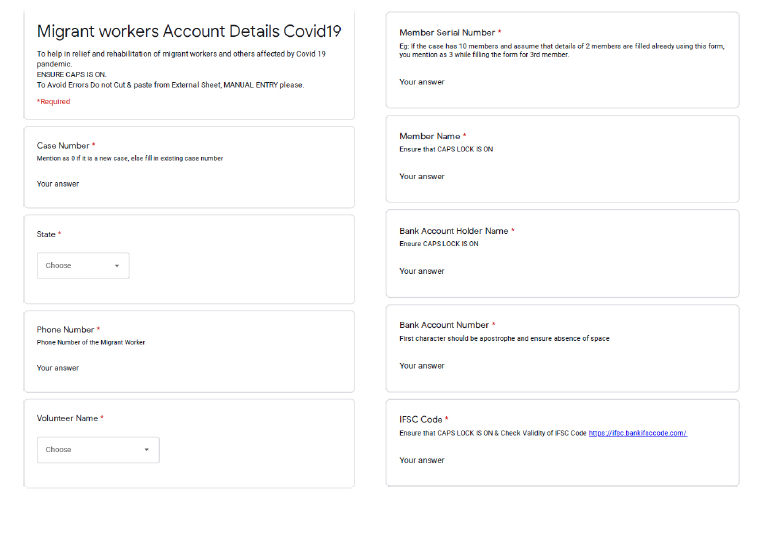Click the 'Bank Account Holder Name' question label
This screenshot has width=766, height=535.
click(453, 231)
